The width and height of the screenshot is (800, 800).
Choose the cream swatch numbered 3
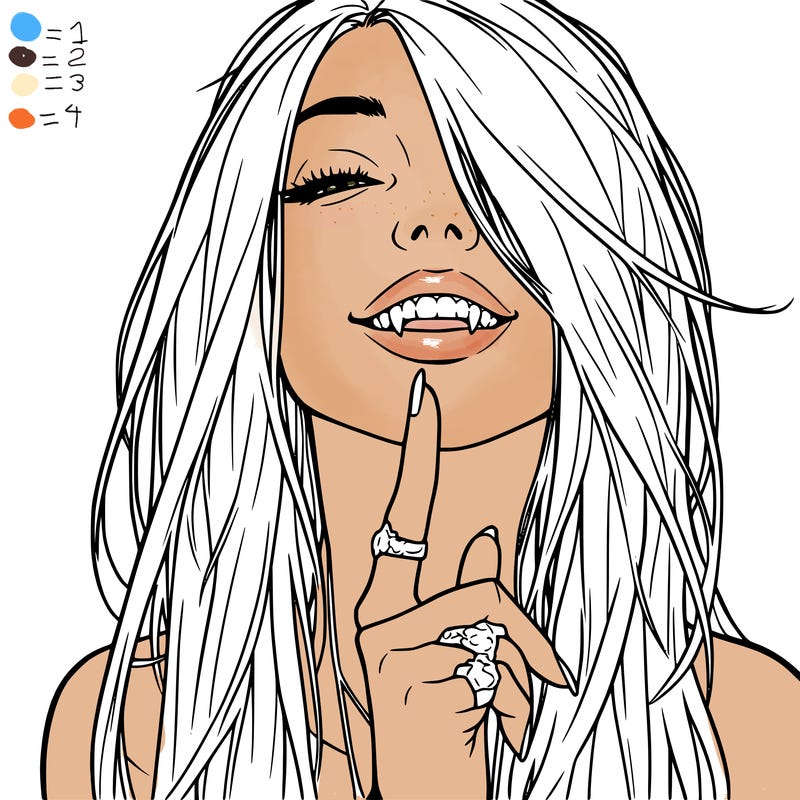click(x=24, y=86)
